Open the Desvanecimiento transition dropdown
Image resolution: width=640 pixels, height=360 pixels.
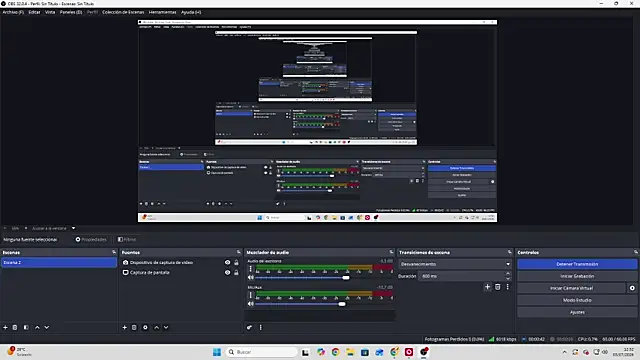(x=455, y=264)
